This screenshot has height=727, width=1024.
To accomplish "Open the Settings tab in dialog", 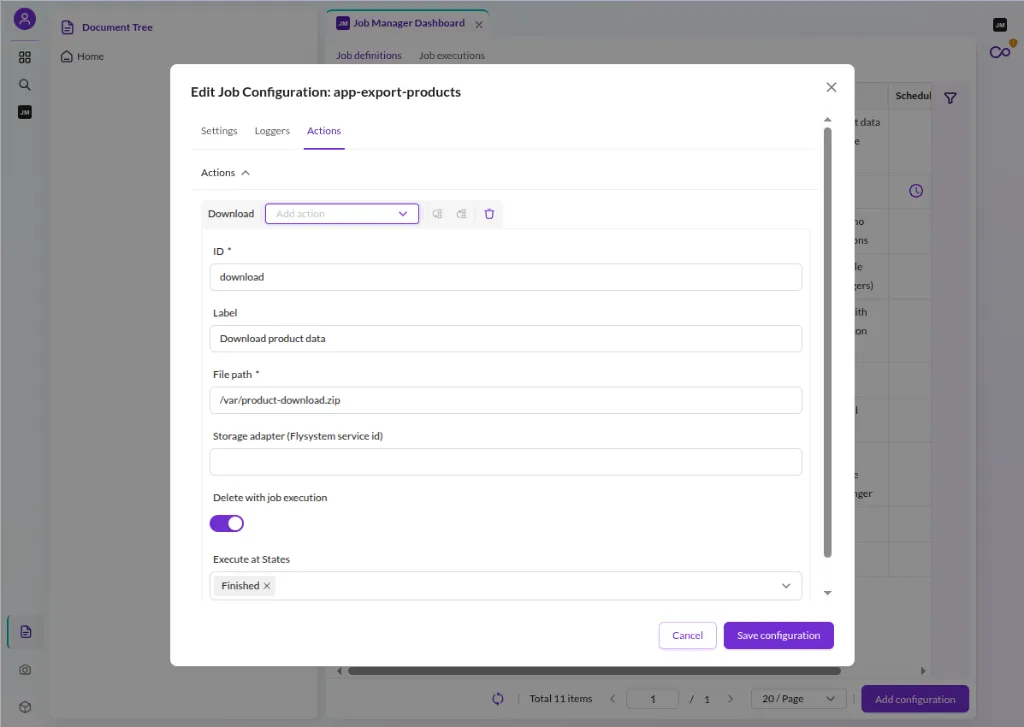I will tap(219, 131).
